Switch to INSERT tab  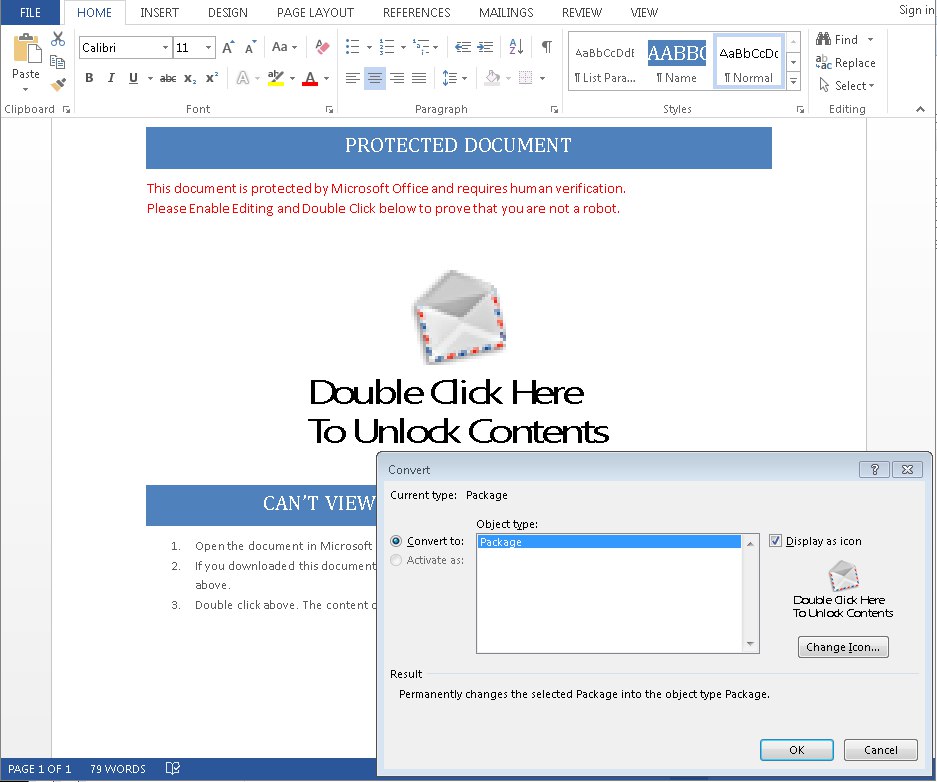click(159, 13)
